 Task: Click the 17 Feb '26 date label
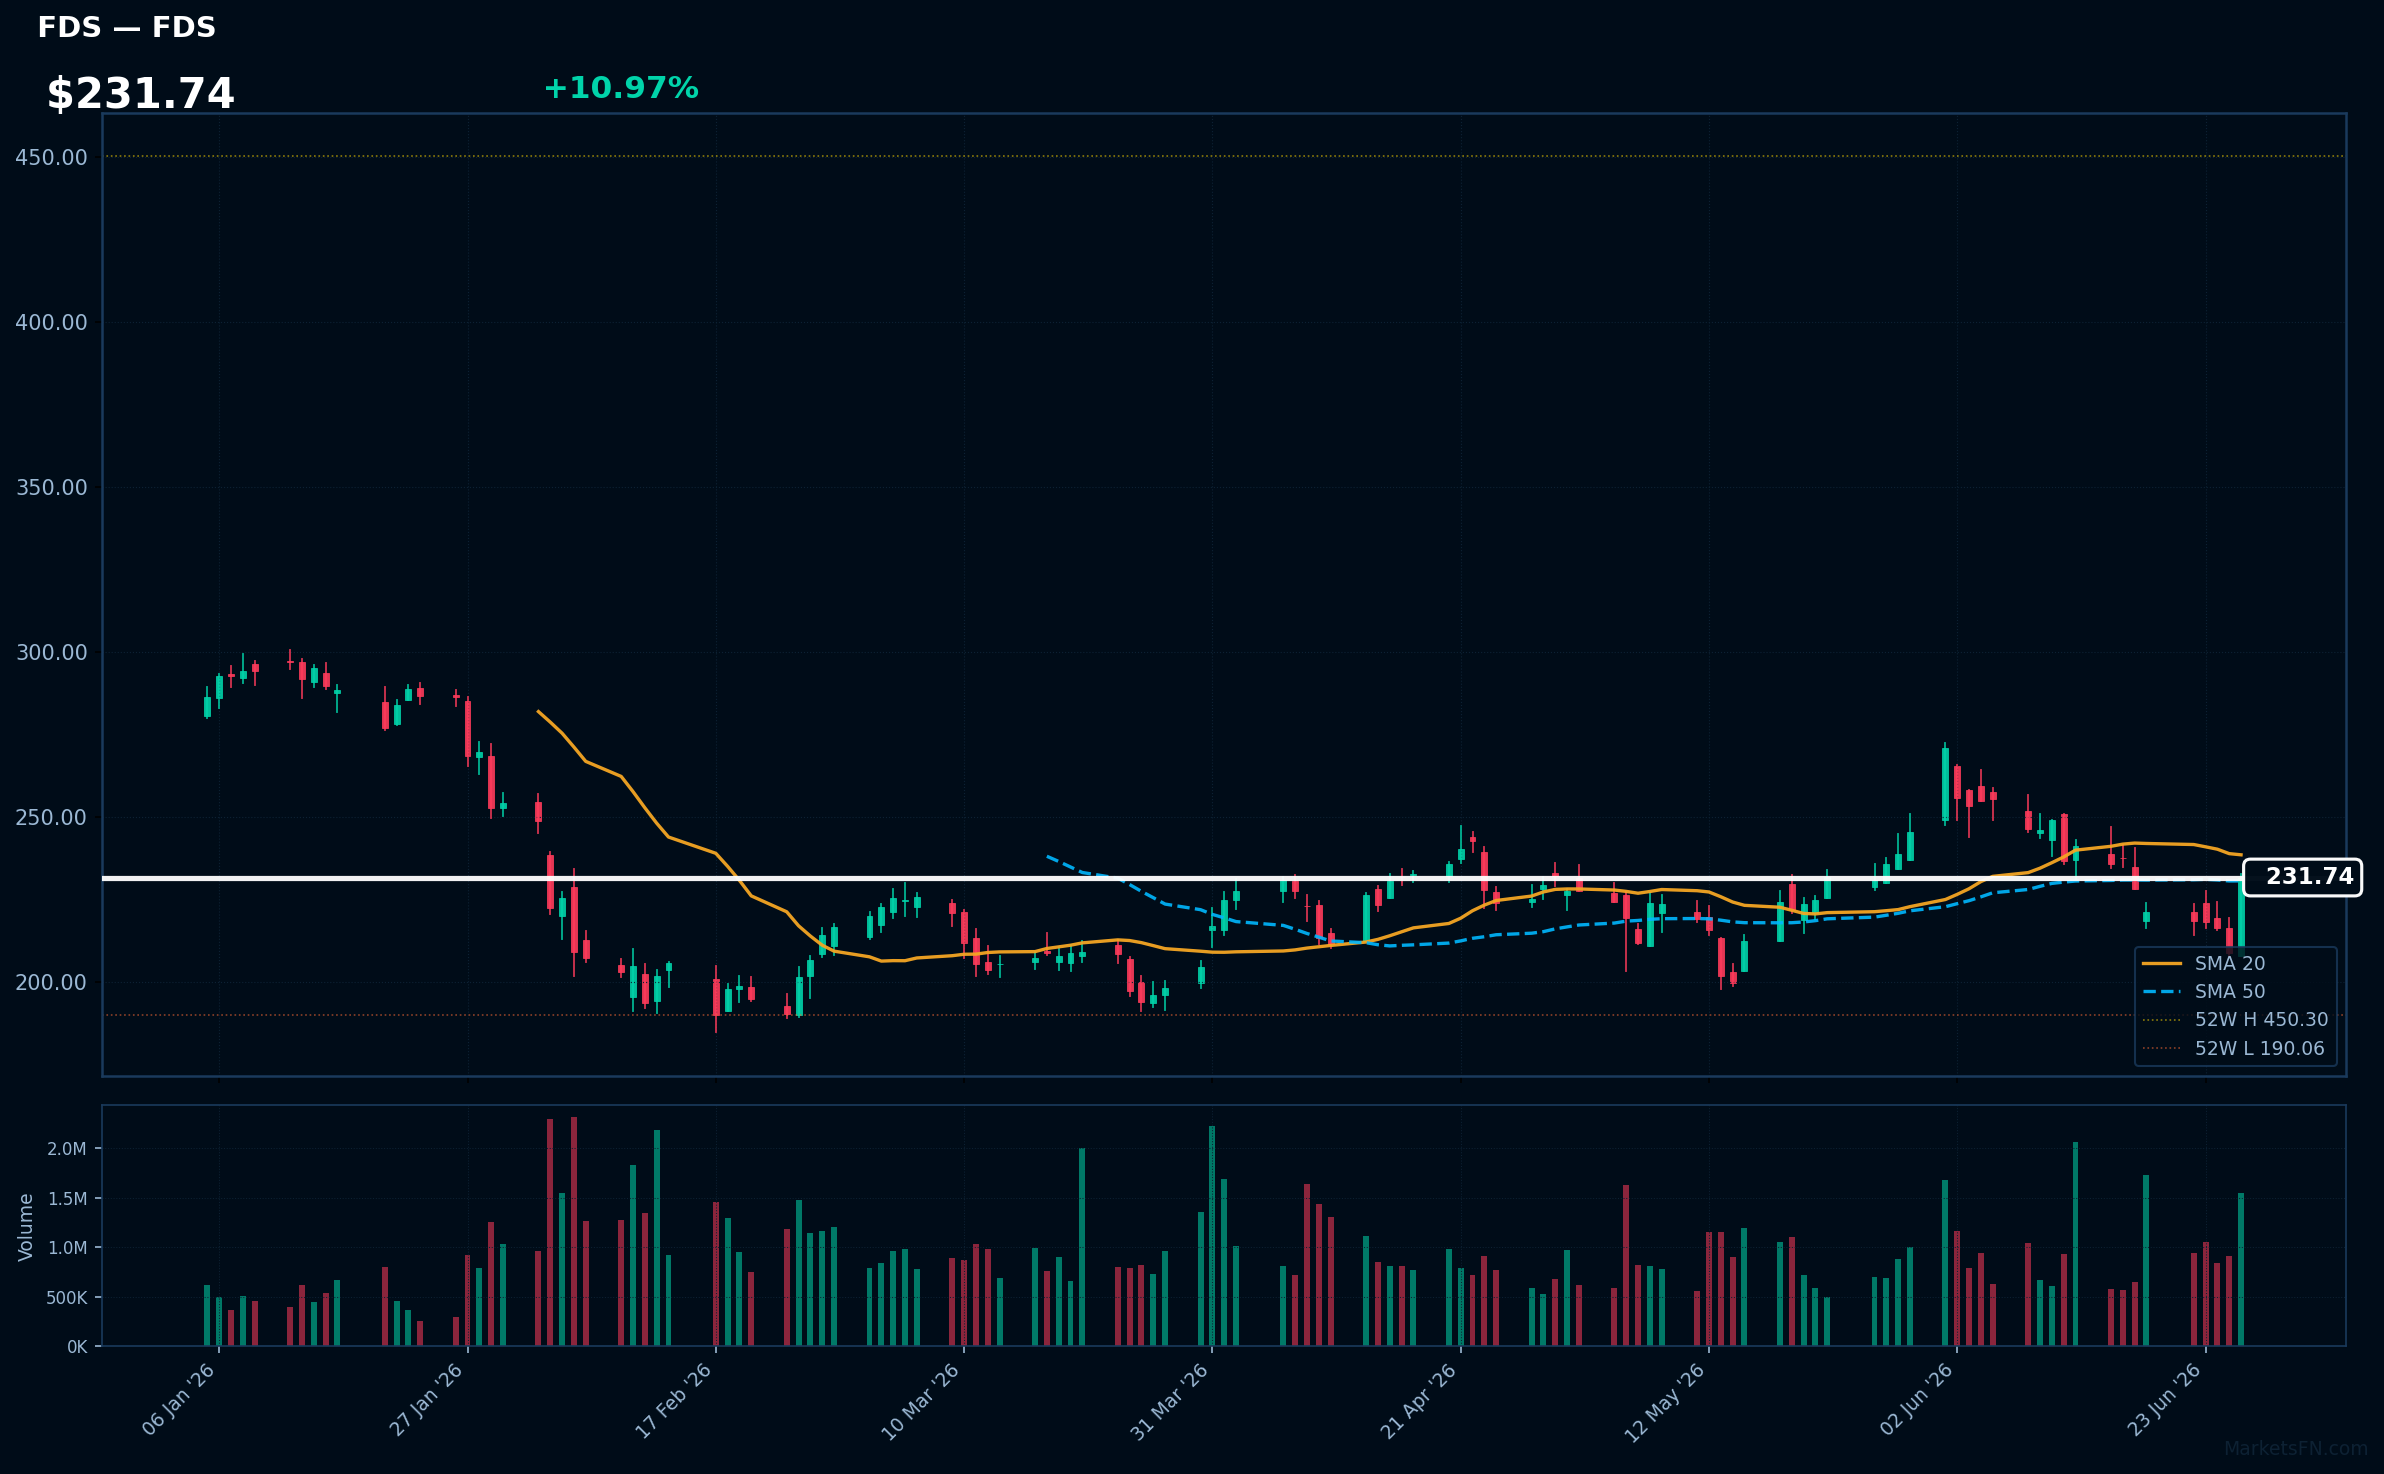coord(674,1400)
